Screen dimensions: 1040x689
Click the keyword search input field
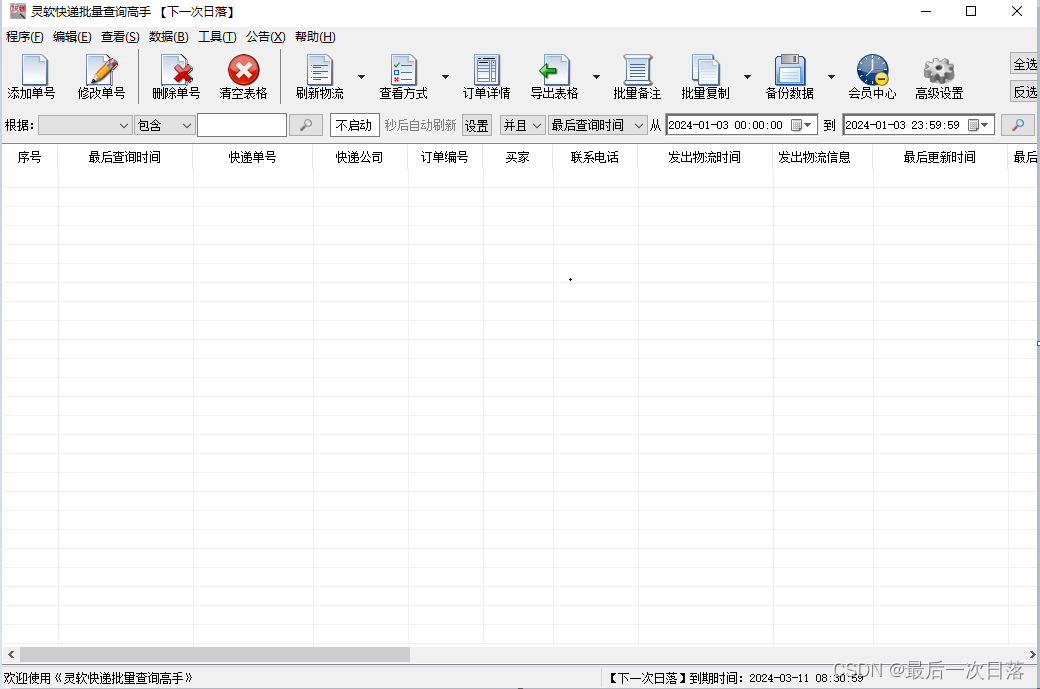click(242, 125)
